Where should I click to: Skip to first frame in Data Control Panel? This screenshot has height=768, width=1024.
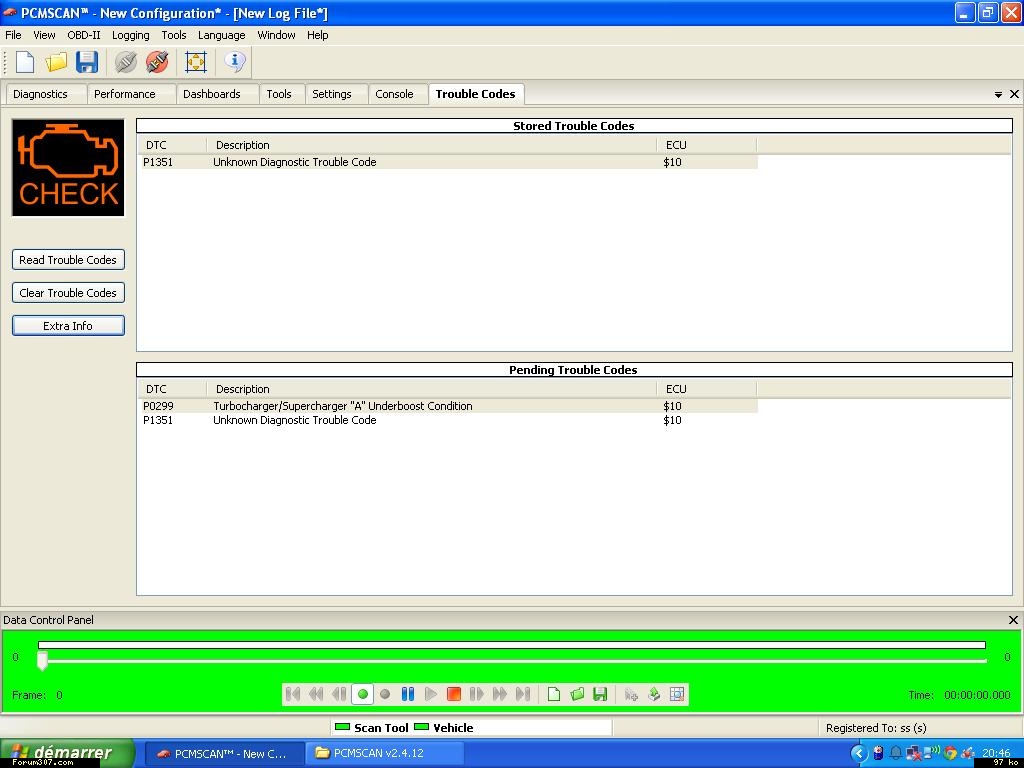coord(293,694)
